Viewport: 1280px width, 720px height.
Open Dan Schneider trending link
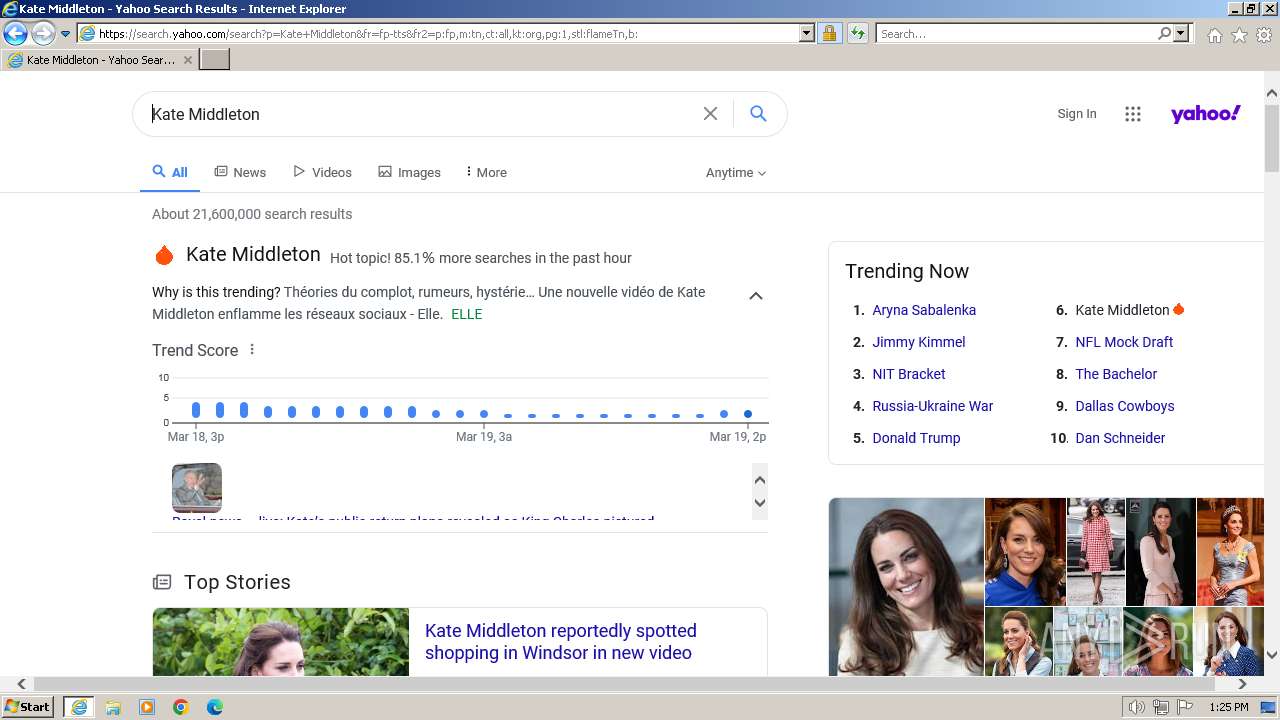(1120, 438)
